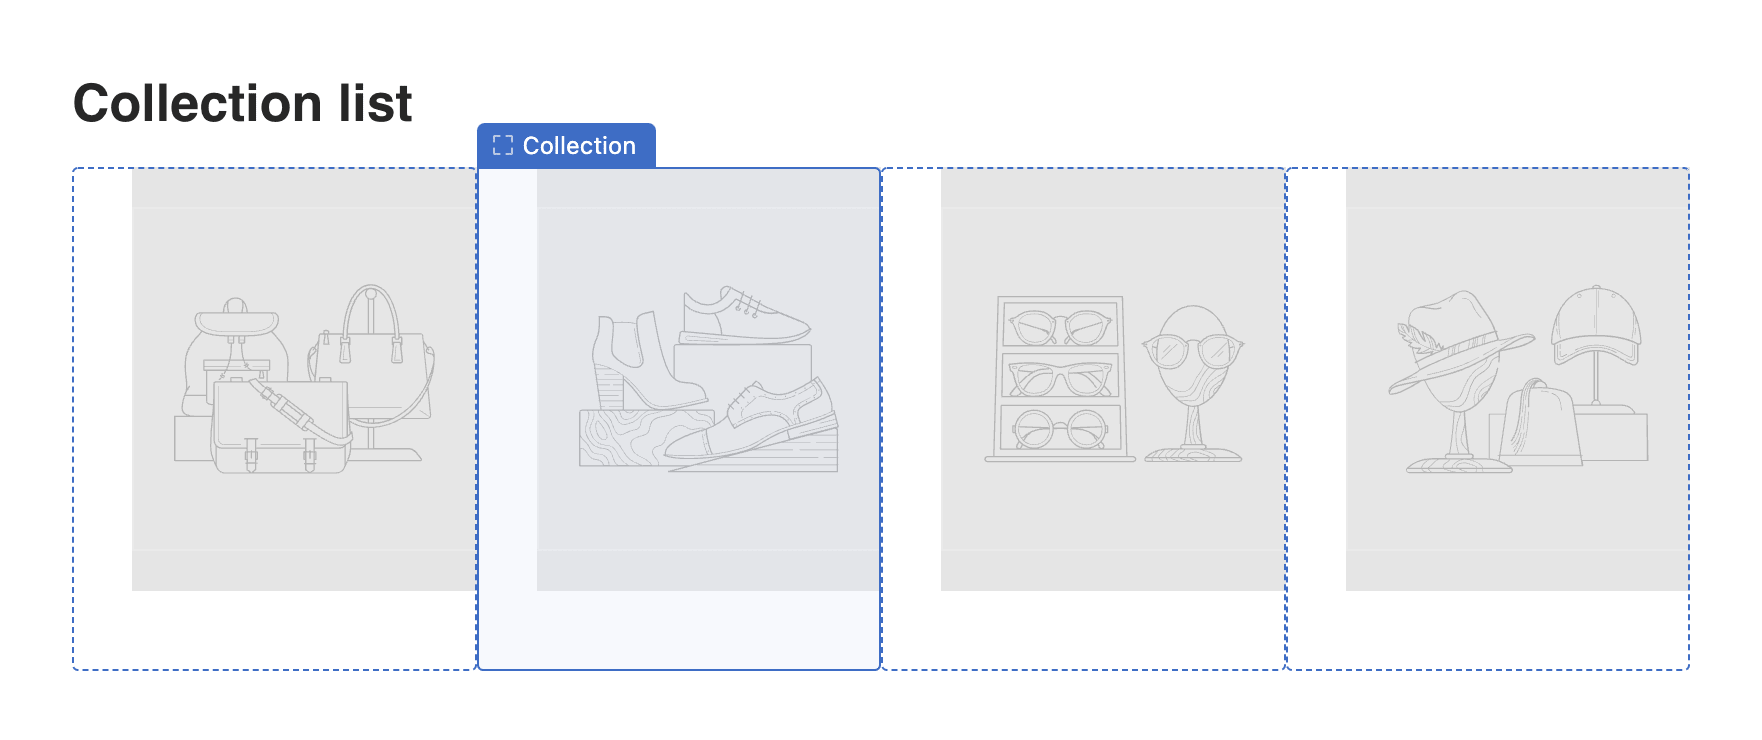Screen dimensions: 1762x740
Task: Click the dashed-square icon in the Collection tag
Action: click(503, 146)
